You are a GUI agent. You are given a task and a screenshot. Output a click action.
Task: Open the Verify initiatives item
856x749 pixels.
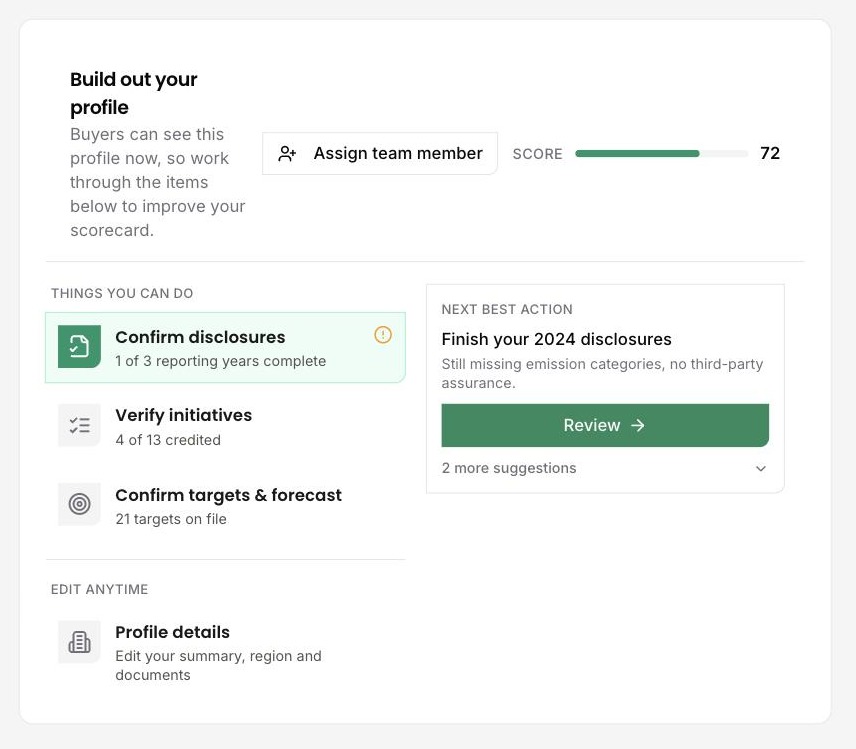click(x=225, y=426)
